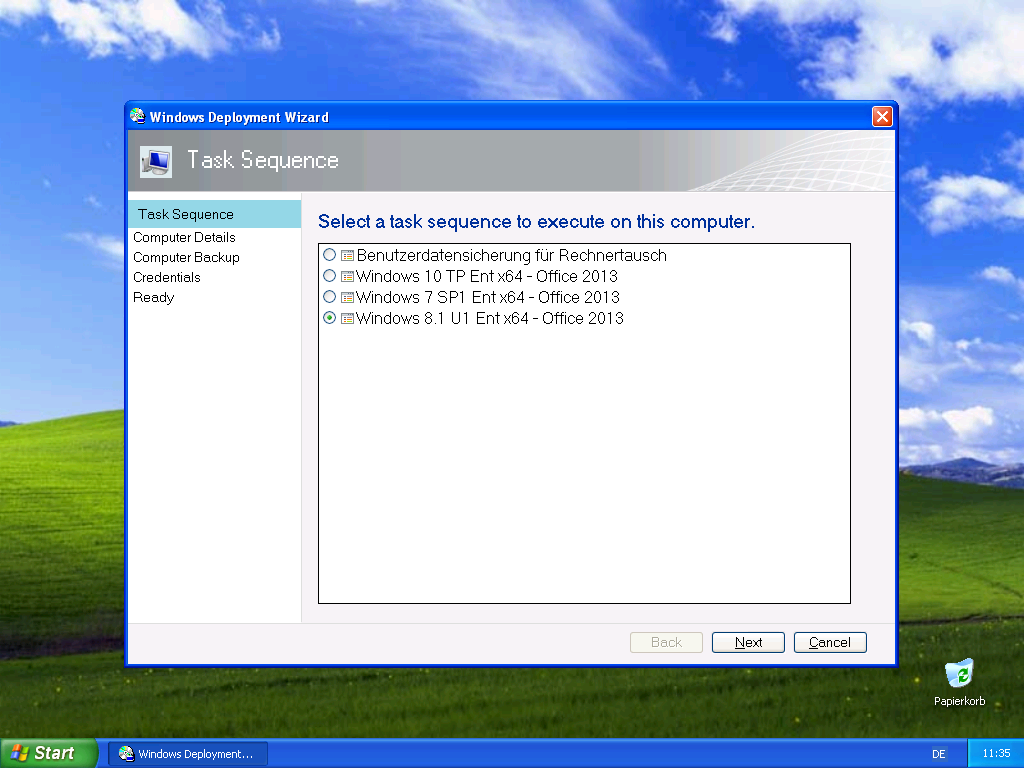
Task: Select Windows 8.1 U1 Ent x64 radio button
Action: [330, 317]
